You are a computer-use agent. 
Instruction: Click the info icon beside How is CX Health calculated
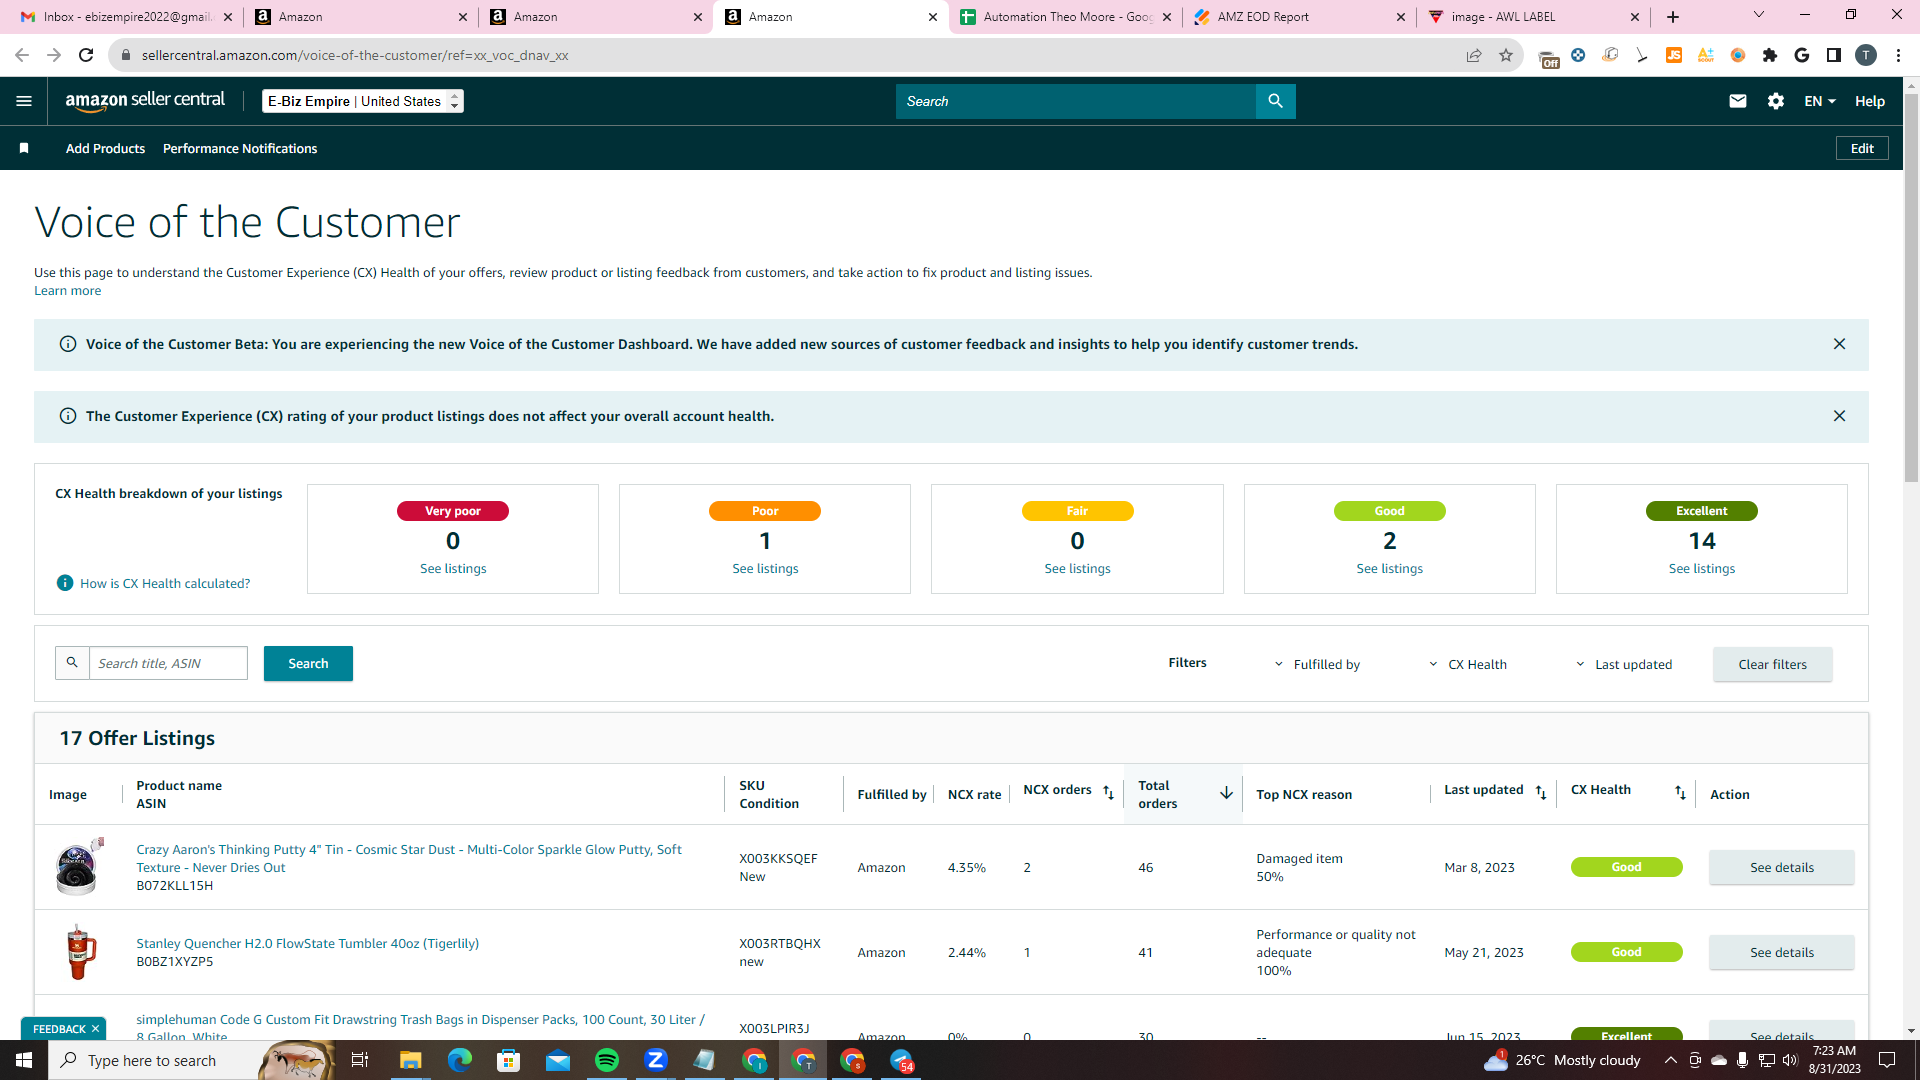[65, 583]
